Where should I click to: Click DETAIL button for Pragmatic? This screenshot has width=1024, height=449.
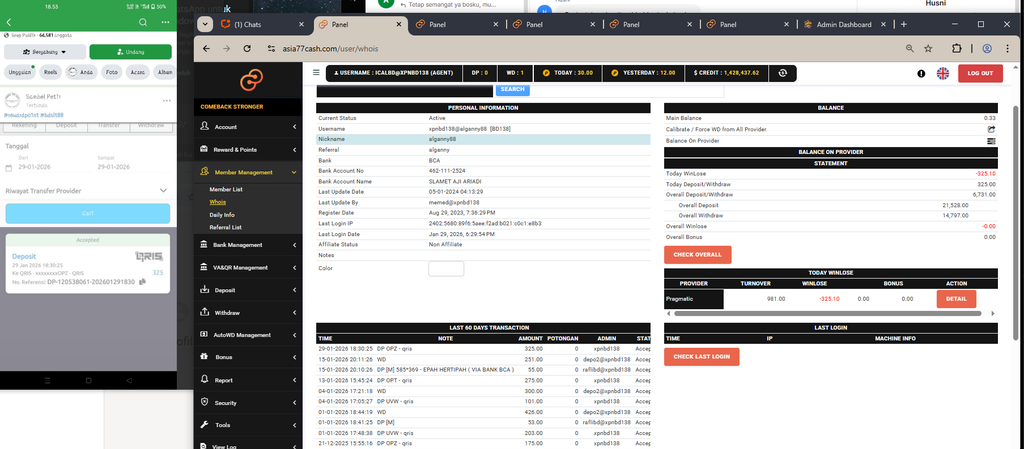coord(956,299)
